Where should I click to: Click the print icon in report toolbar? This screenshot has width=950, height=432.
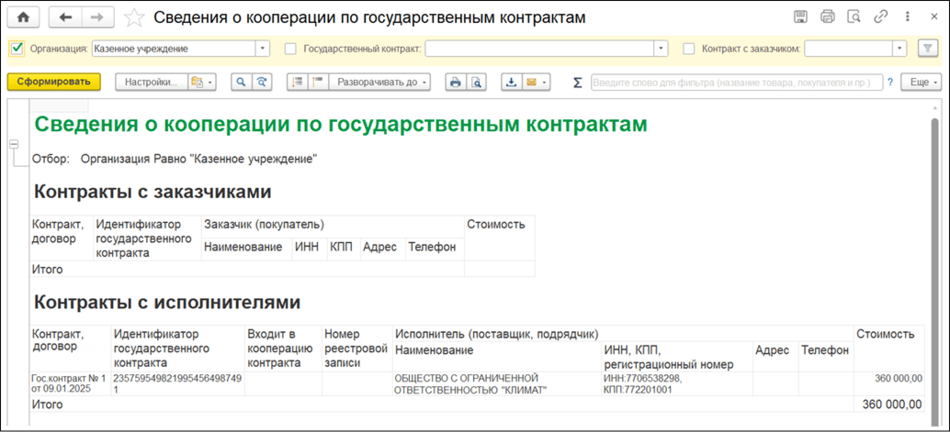point(455,82)
